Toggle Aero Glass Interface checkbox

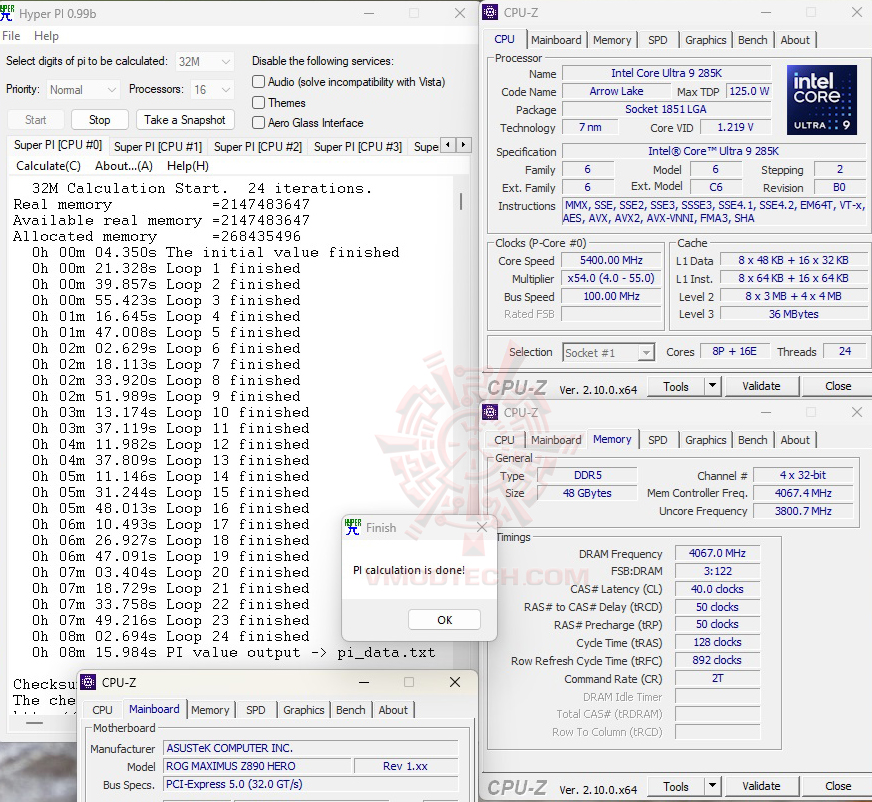coord(258,122)
